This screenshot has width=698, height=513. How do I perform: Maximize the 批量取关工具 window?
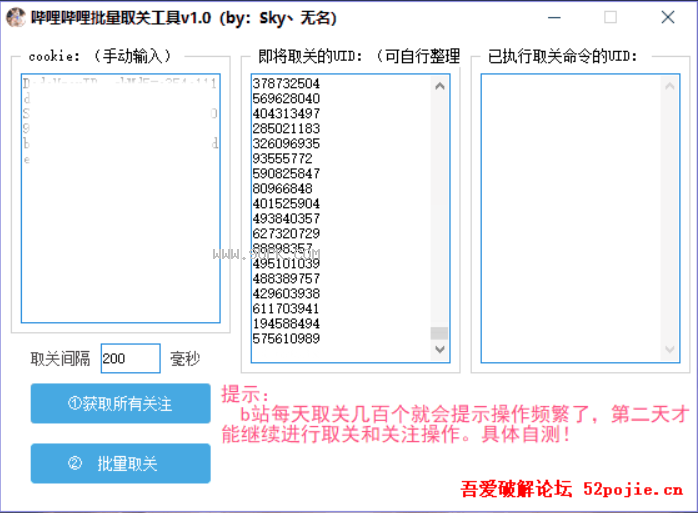[x=610, y=18]
